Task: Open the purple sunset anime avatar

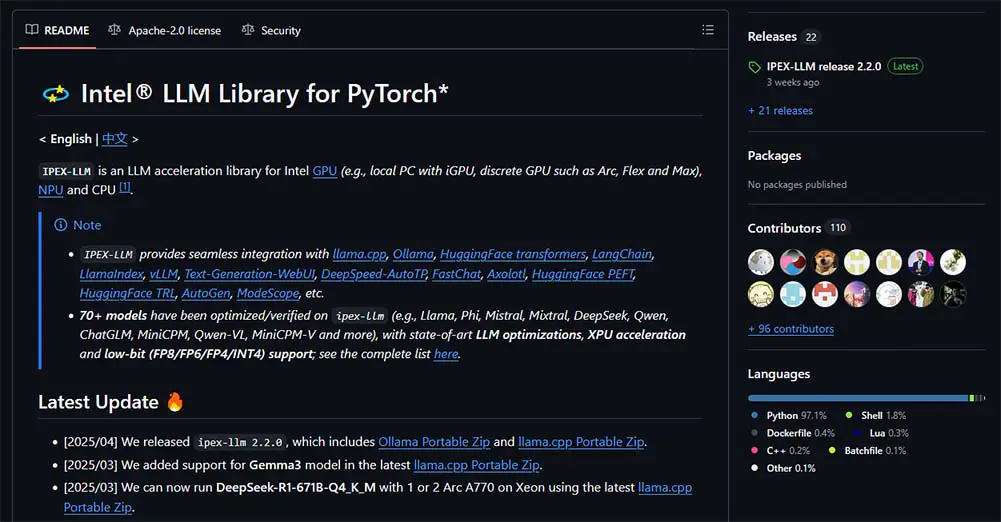Action: click(x=857, y=294)
